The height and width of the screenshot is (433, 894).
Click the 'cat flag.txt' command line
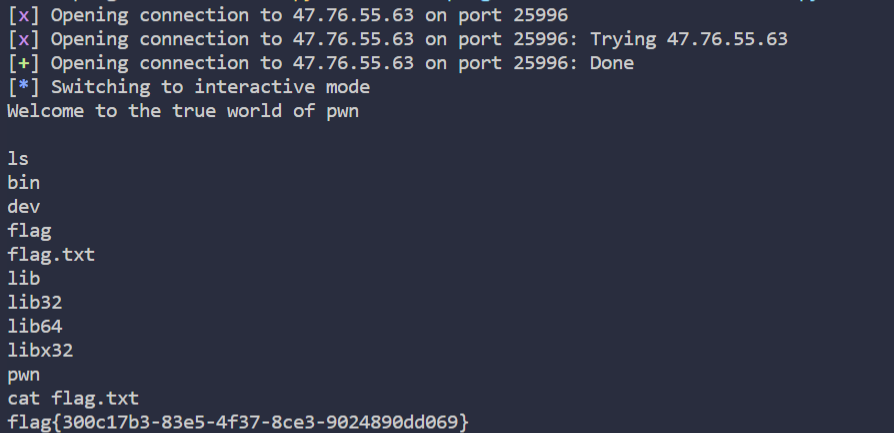pyautogui.click(x=73, y=398)
